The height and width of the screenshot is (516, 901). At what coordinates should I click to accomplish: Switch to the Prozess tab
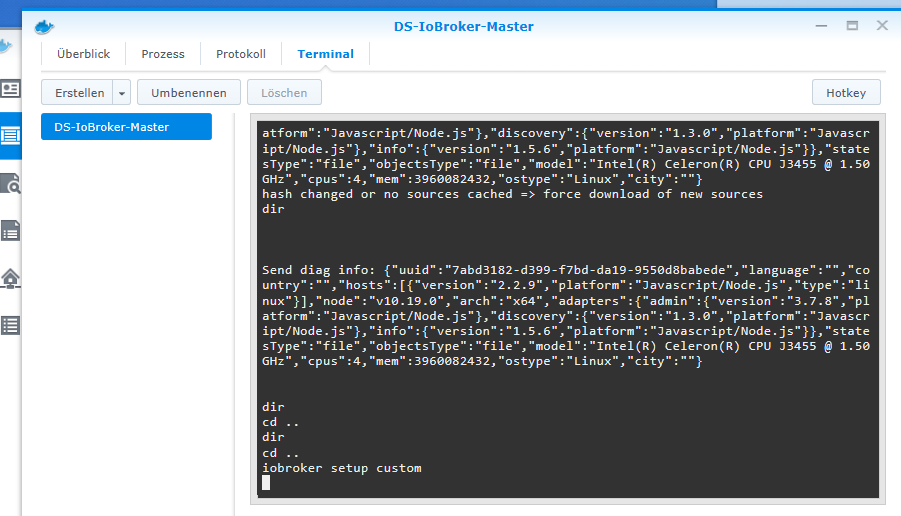[x=163, y=54]
